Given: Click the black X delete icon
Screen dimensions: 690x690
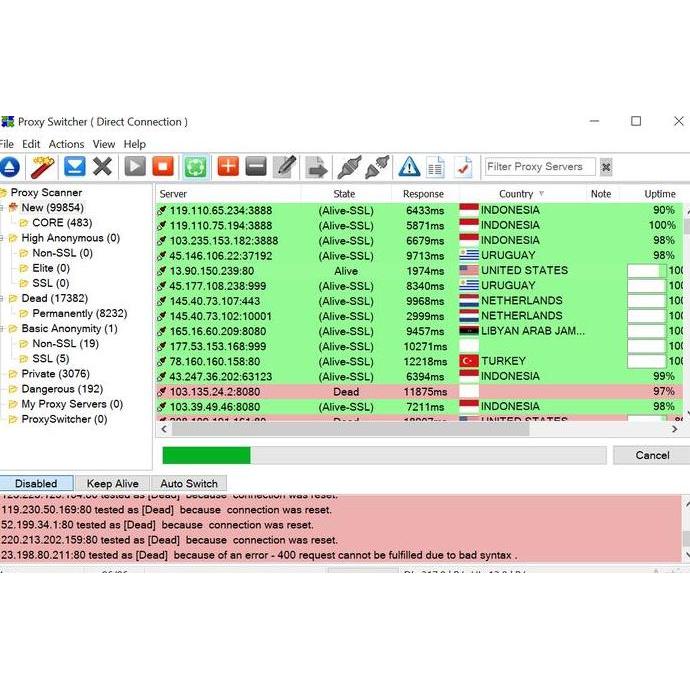Looking at the screenshot, I should tap(103, 167).
